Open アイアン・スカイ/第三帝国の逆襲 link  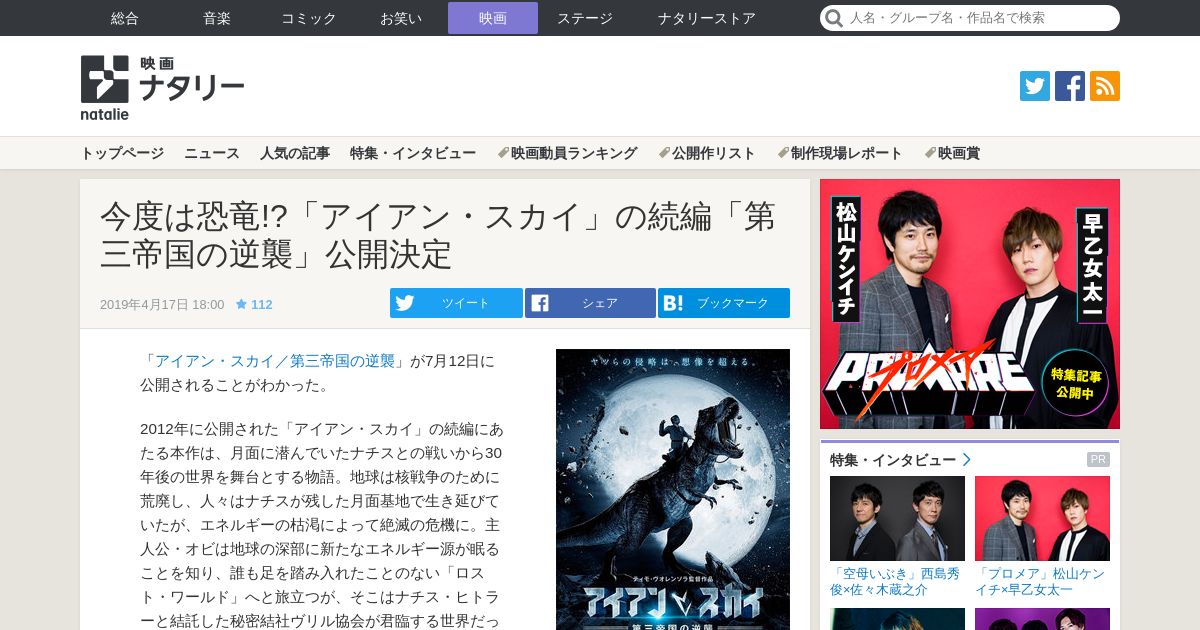(x=275, y=361)
